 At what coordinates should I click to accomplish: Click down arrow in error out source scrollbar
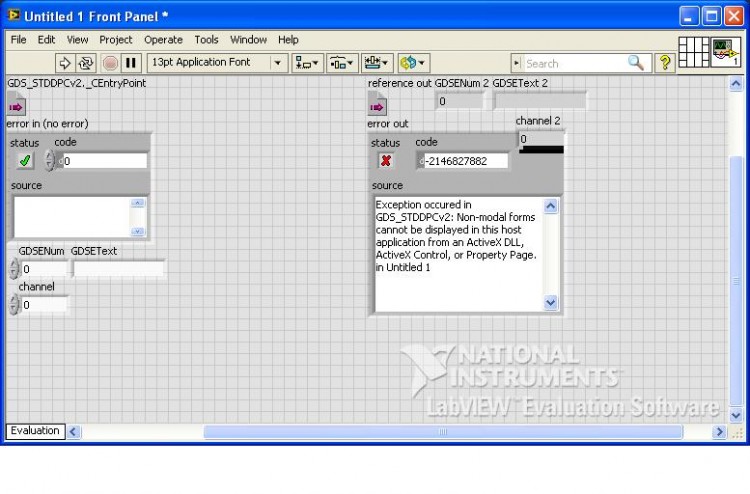pyautogui.click(x=551, y=303)
